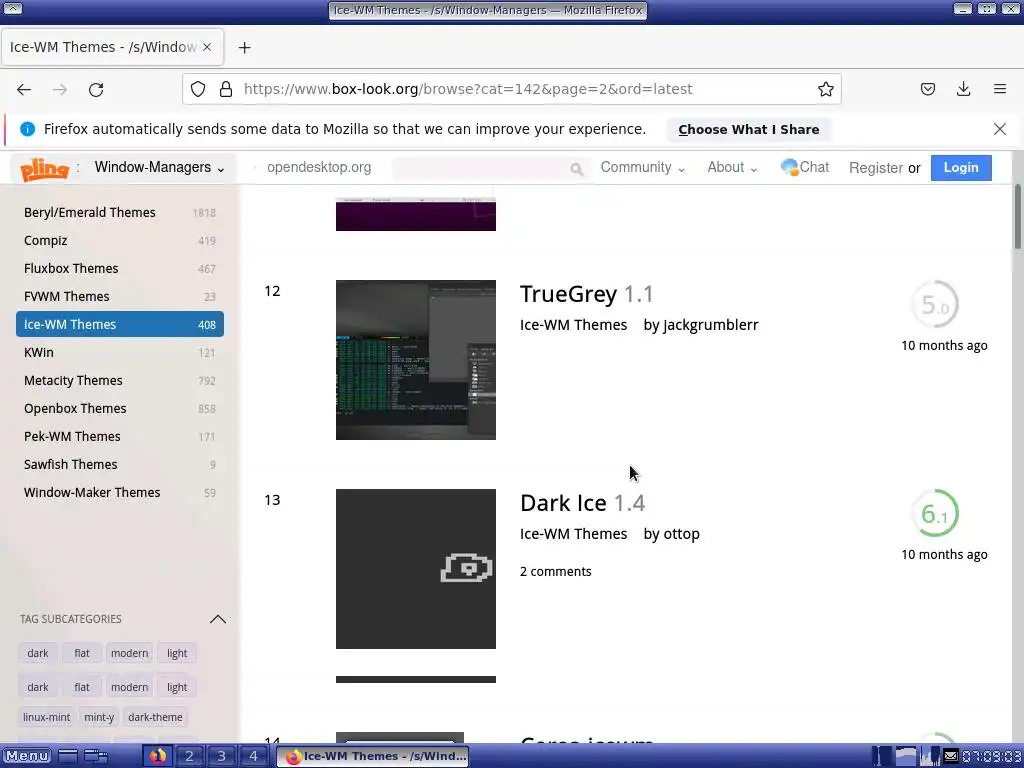Screen dimensions: 1024x768
Task: Open the Window-Managers category dropdown
Action: pyautogui.click(x=160, y=167)
